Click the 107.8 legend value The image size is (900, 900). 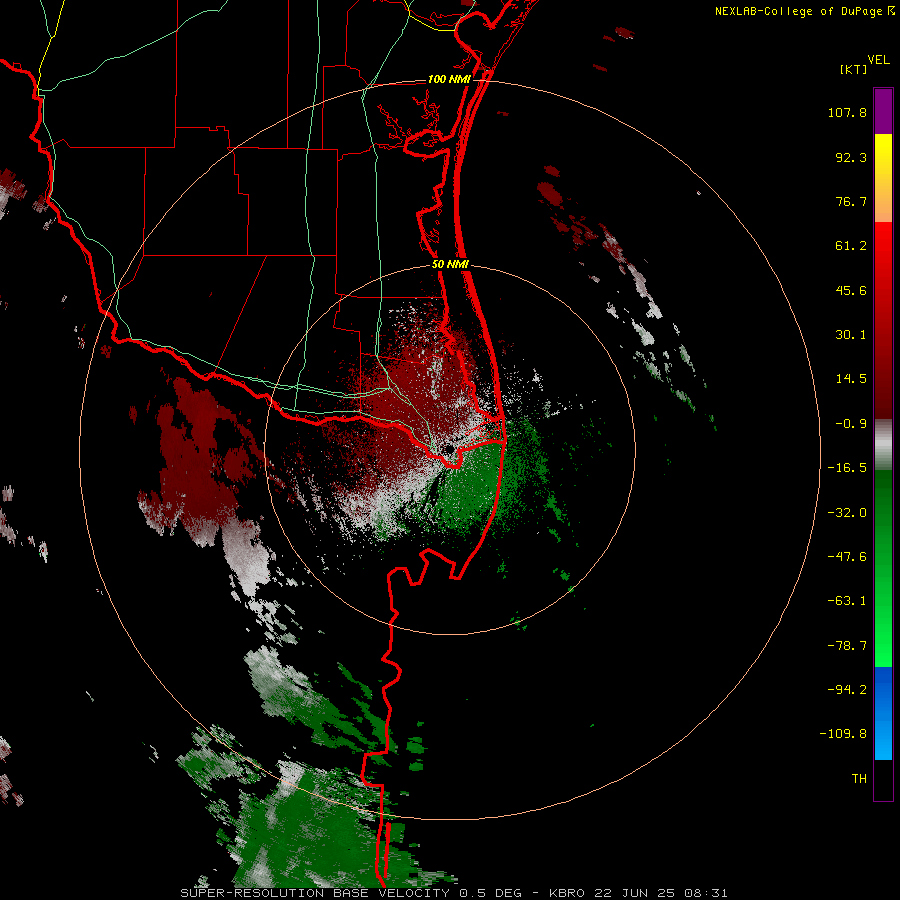coord(847,112)
